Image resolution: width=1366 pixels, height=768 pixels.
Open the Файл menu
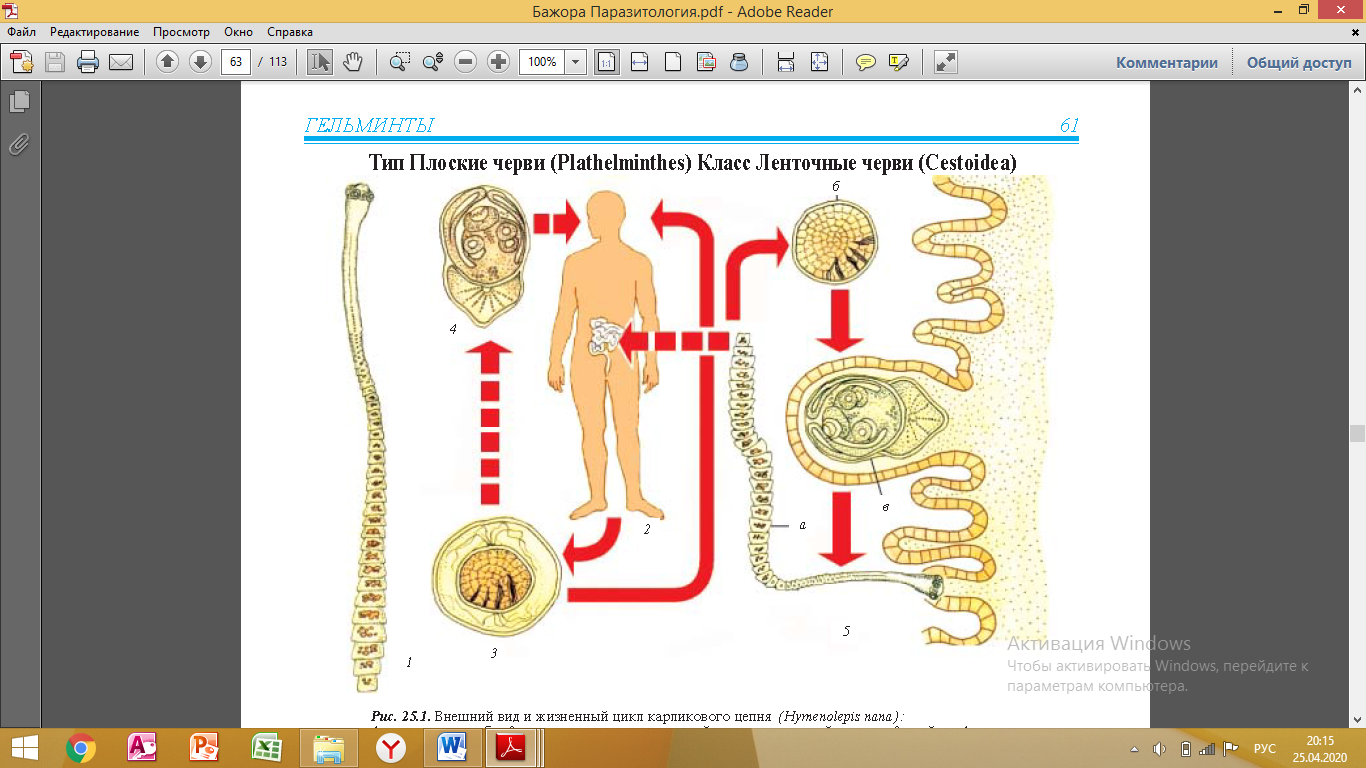pos(22,32)
